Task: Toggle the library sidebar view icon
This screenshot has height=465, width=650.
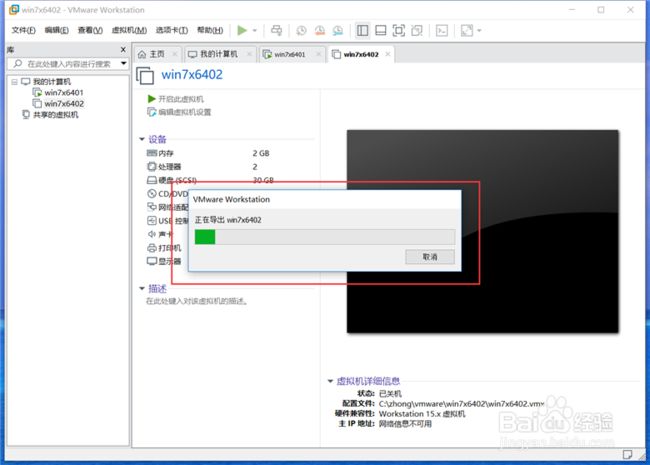Action: pos(364,31)
